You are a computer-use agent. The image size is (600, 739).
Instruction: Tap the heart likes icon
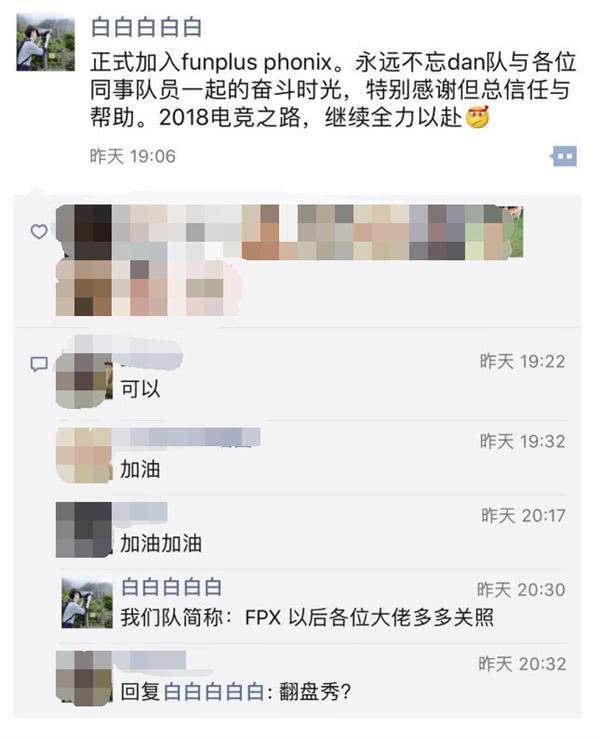39,231
